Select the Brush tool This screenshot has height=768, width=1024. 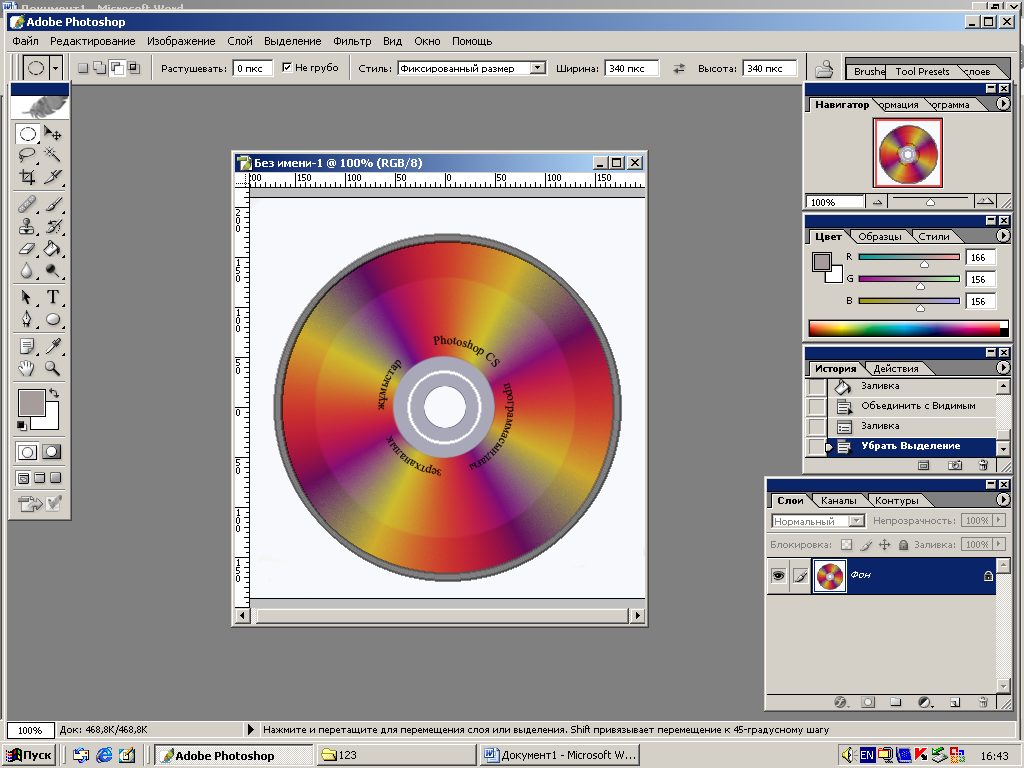pyautogui.click(x=52, y=204)
